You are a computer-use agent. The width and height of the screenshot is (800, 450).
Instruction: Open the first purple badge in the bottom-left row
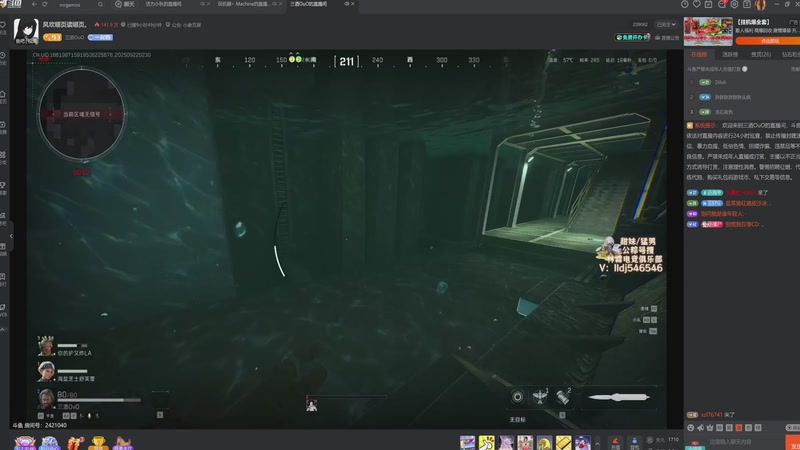[x=24, y=442]
